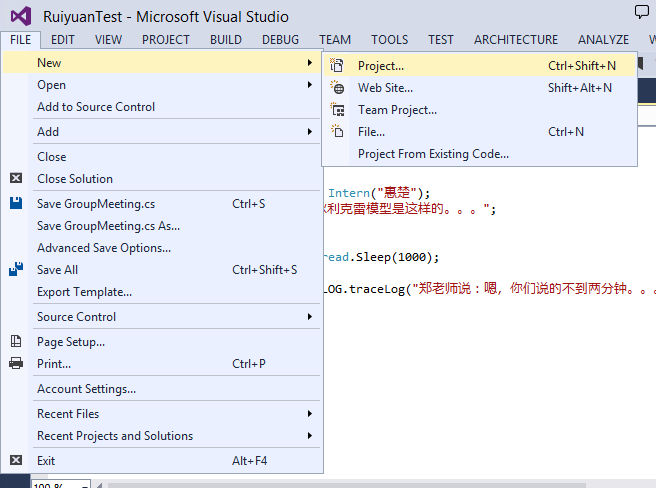Image resolution: width=656 pixels, height=488 pixels.
Task: Click the Print printer icon
Action: [16, 364]
